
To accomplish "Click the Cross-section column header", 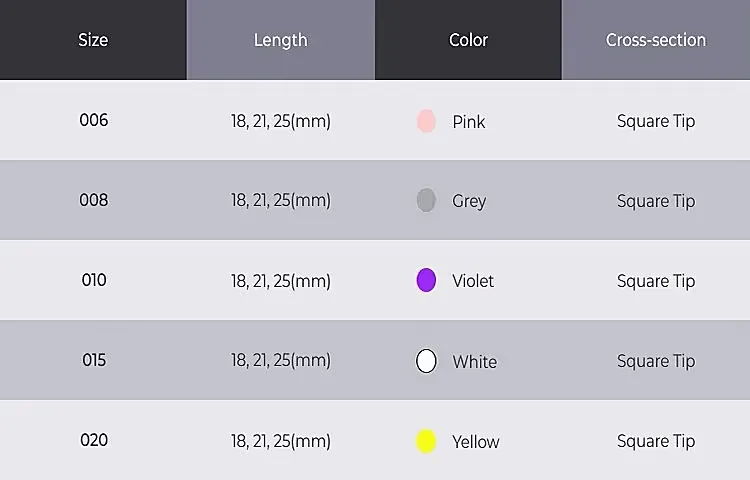I will (x=656, y=40).
